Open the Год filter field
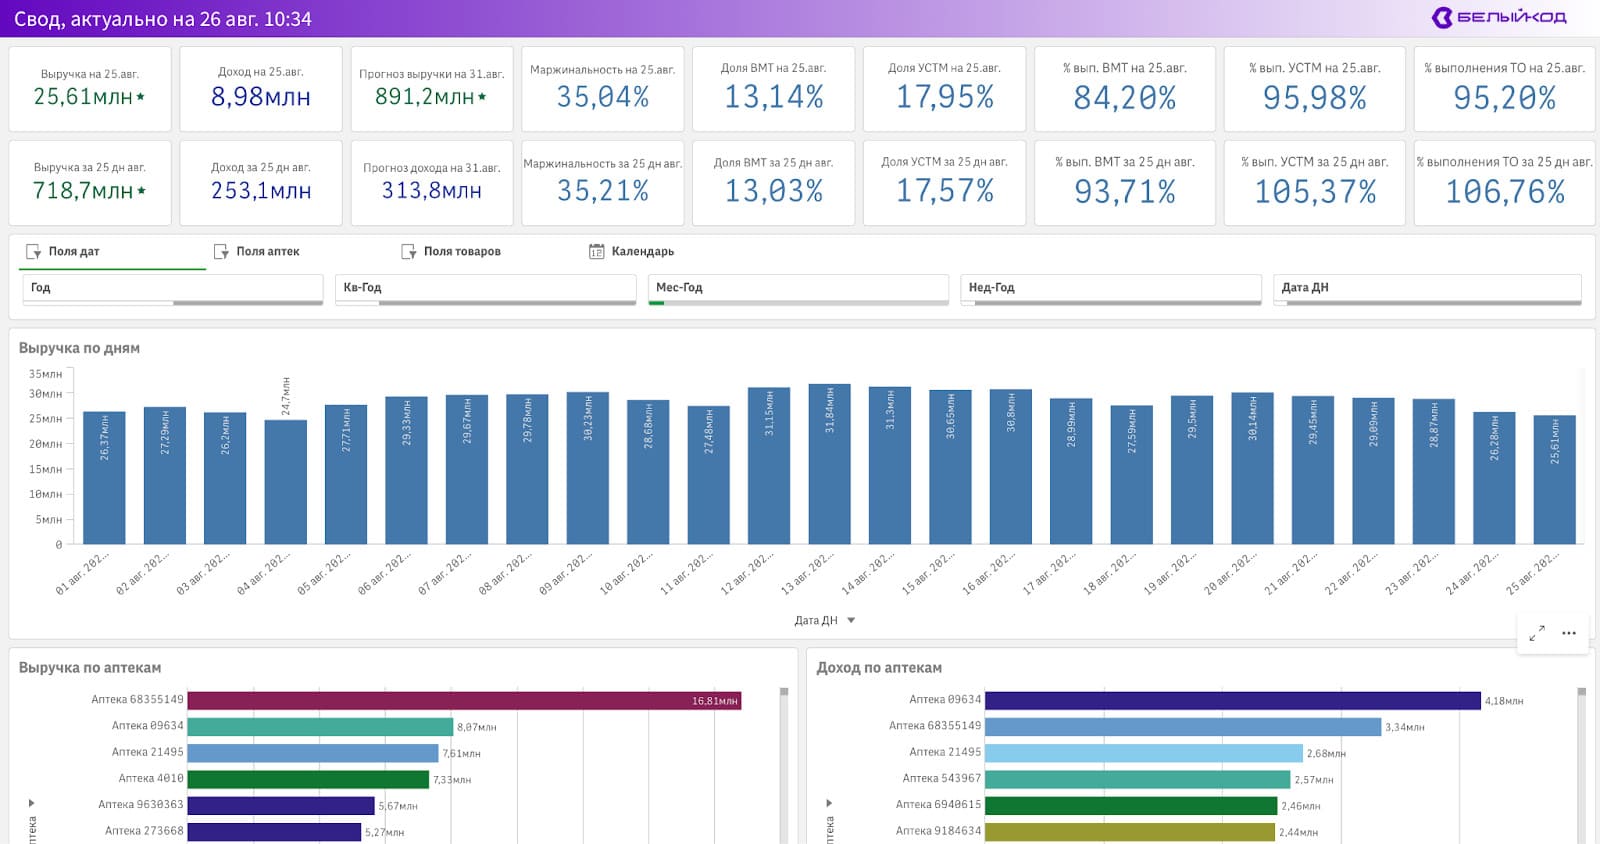This screenshot has height=844, width=1600. (x=172, y=289)
